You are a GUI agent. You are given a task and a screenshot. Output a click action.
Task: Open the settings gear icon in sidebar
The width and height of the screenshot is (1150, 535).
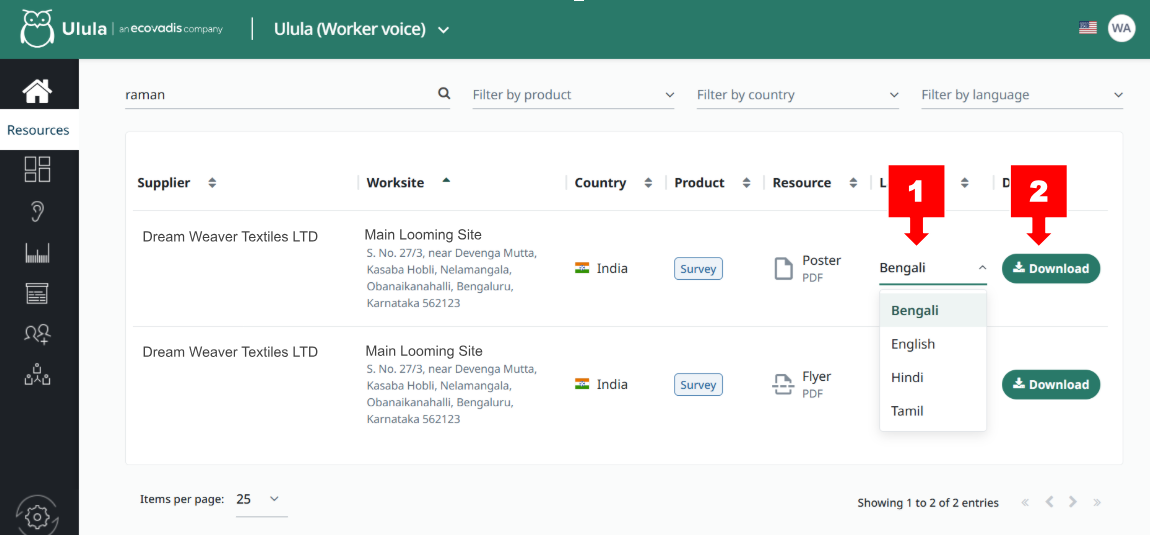point(37,517)
